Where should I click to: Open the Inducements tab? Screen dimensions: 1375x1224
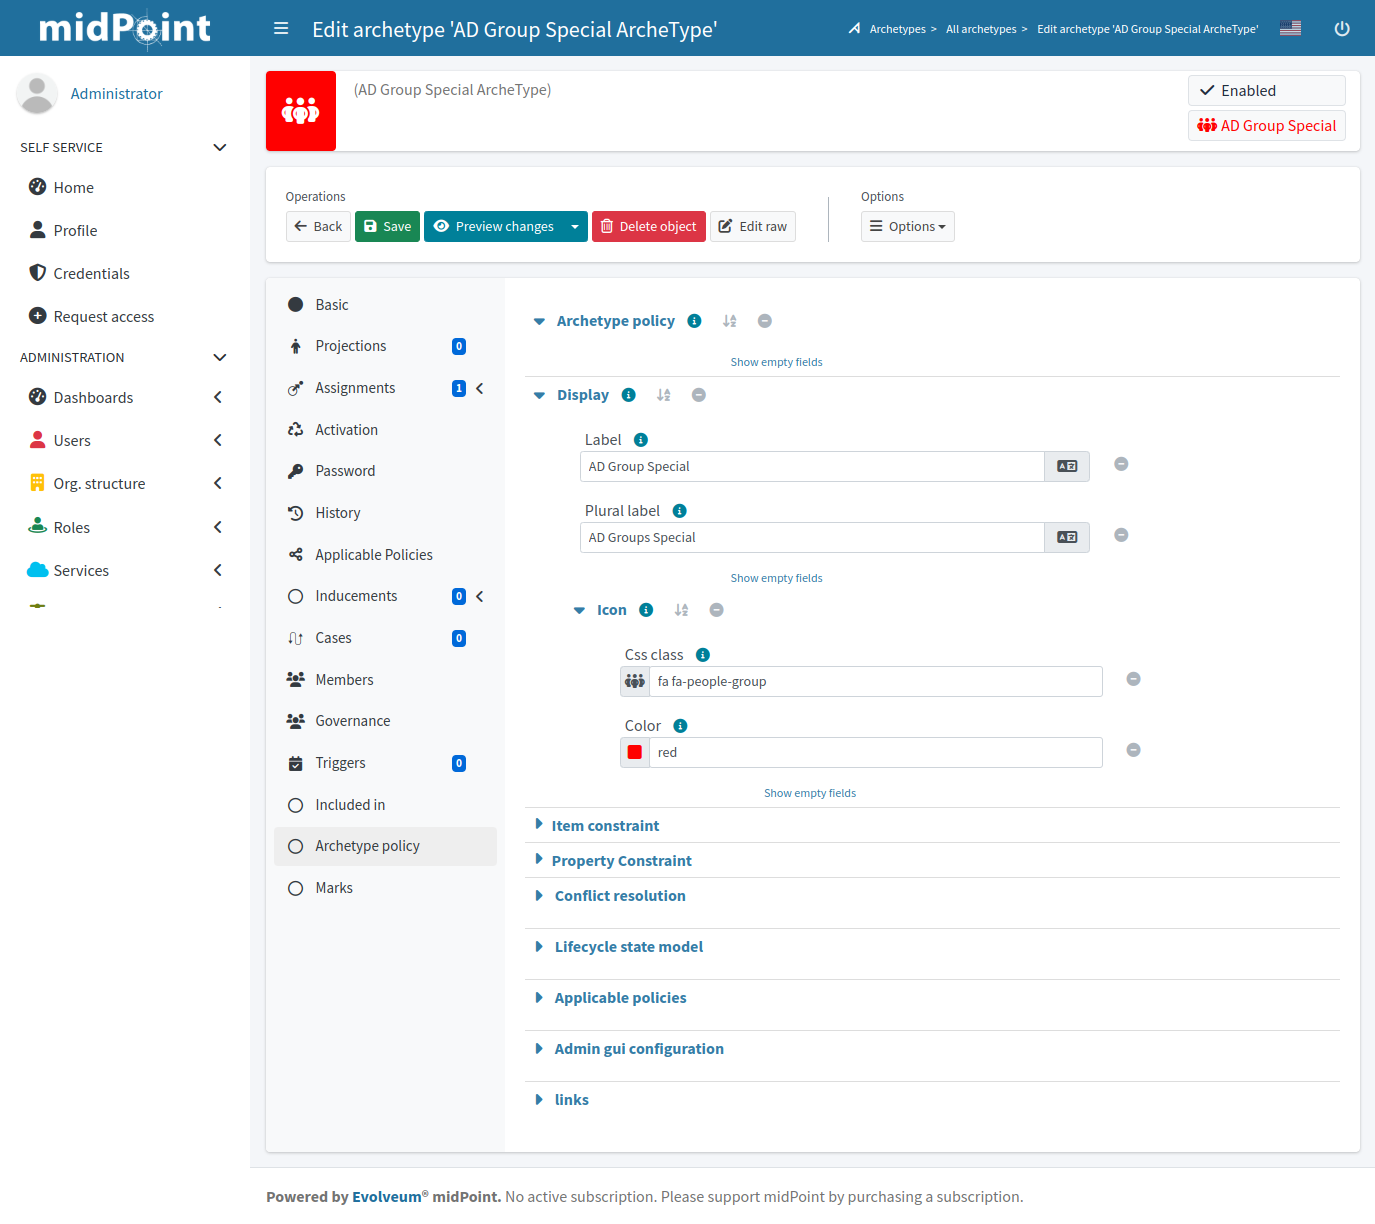(x=385, y=596)
